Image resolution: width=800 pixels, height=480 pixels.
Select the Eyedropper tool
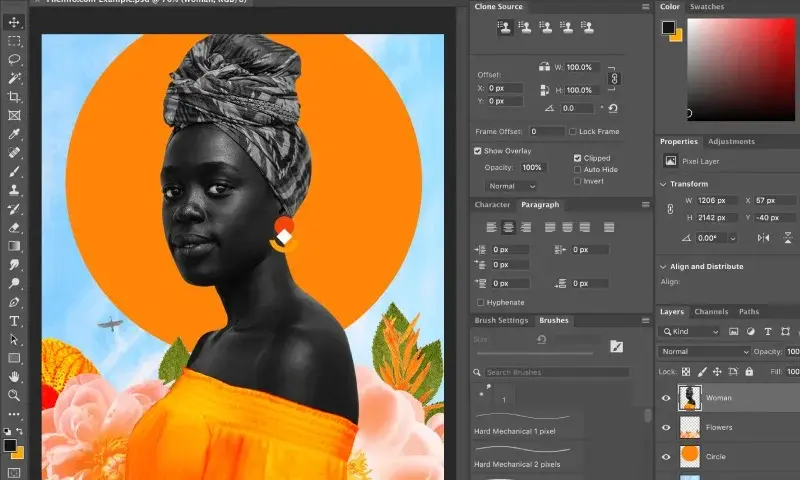[x=14, y=134]
